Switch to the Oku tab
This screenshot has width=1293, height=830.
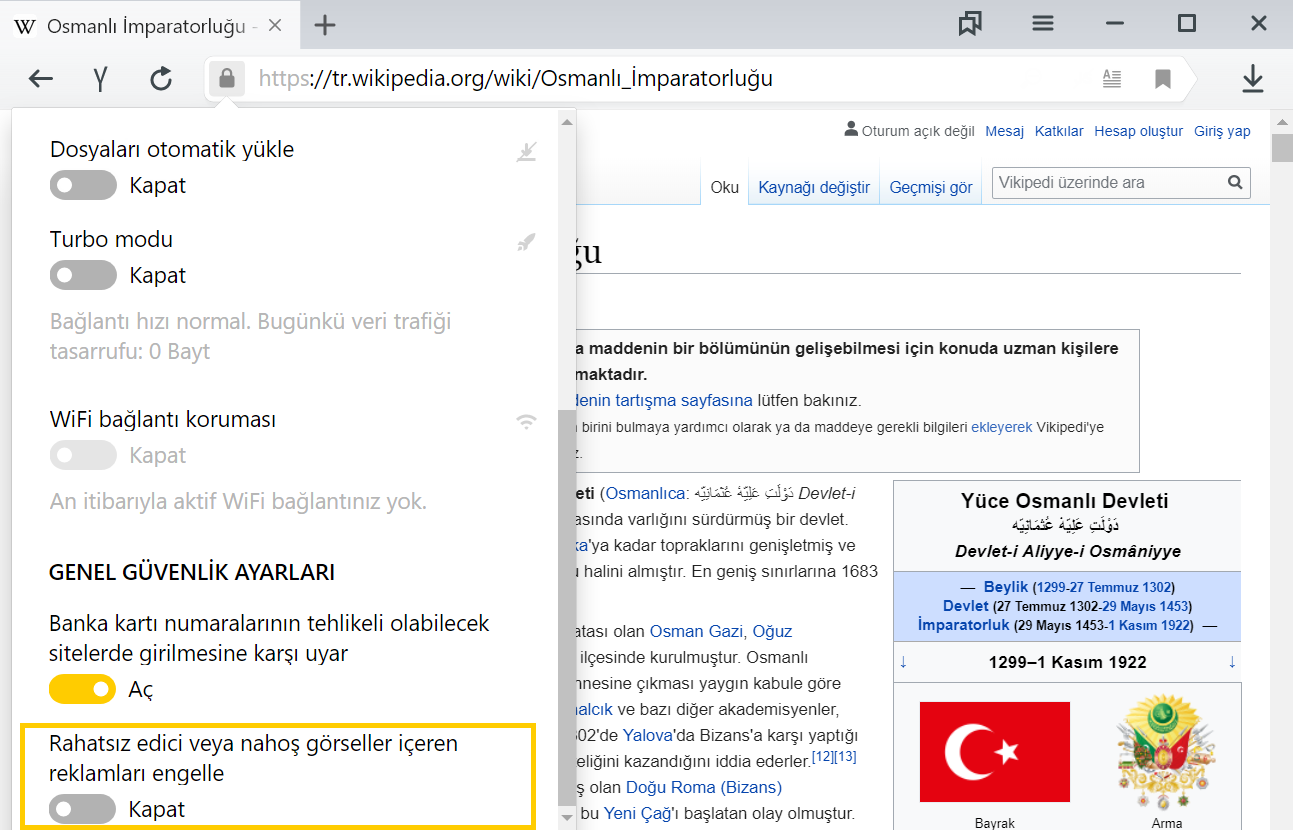(724, 187)
